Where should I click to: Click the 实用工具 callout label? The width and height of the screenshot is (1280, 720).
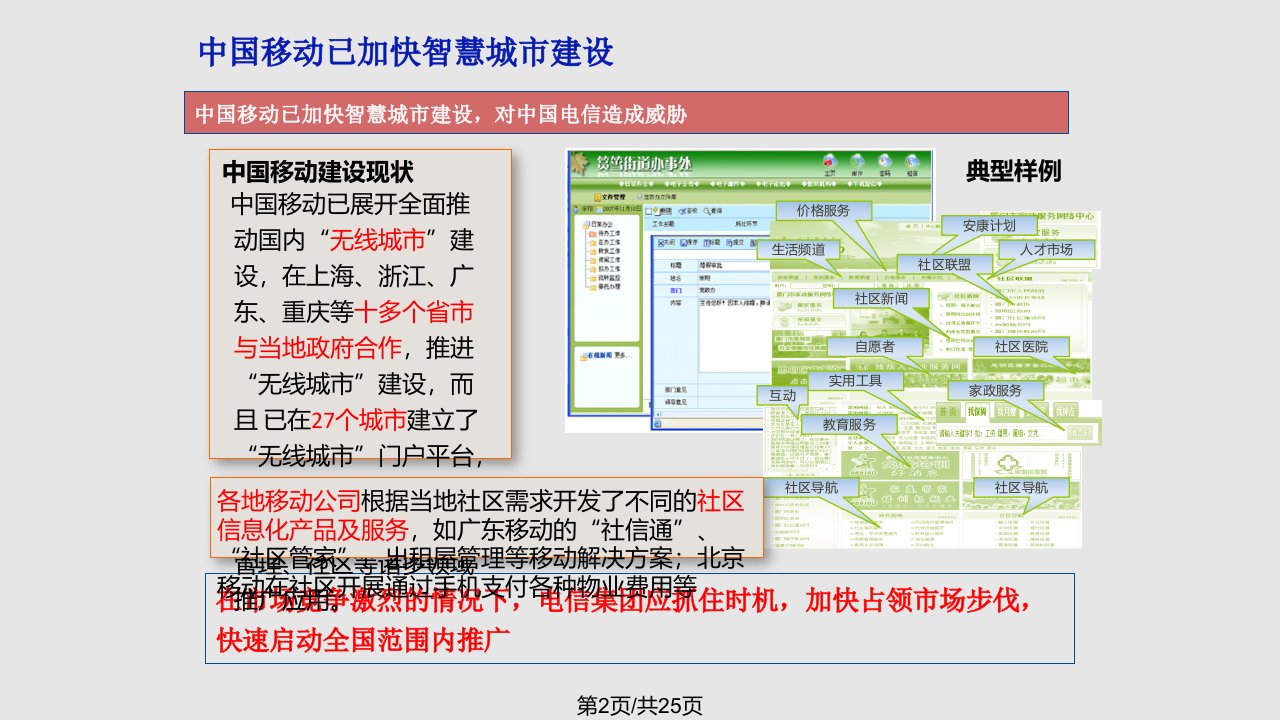(856, 381)
